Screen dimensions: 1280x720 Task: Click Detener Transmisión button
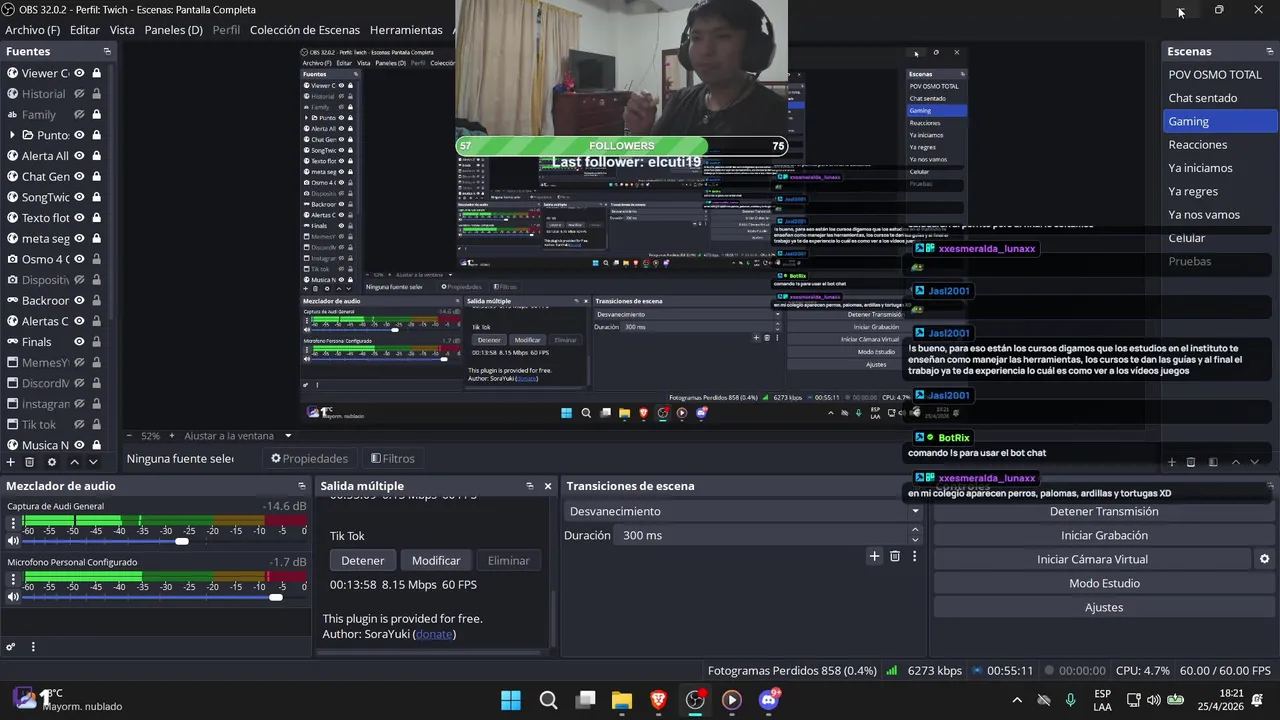[x=1104, y=511]
